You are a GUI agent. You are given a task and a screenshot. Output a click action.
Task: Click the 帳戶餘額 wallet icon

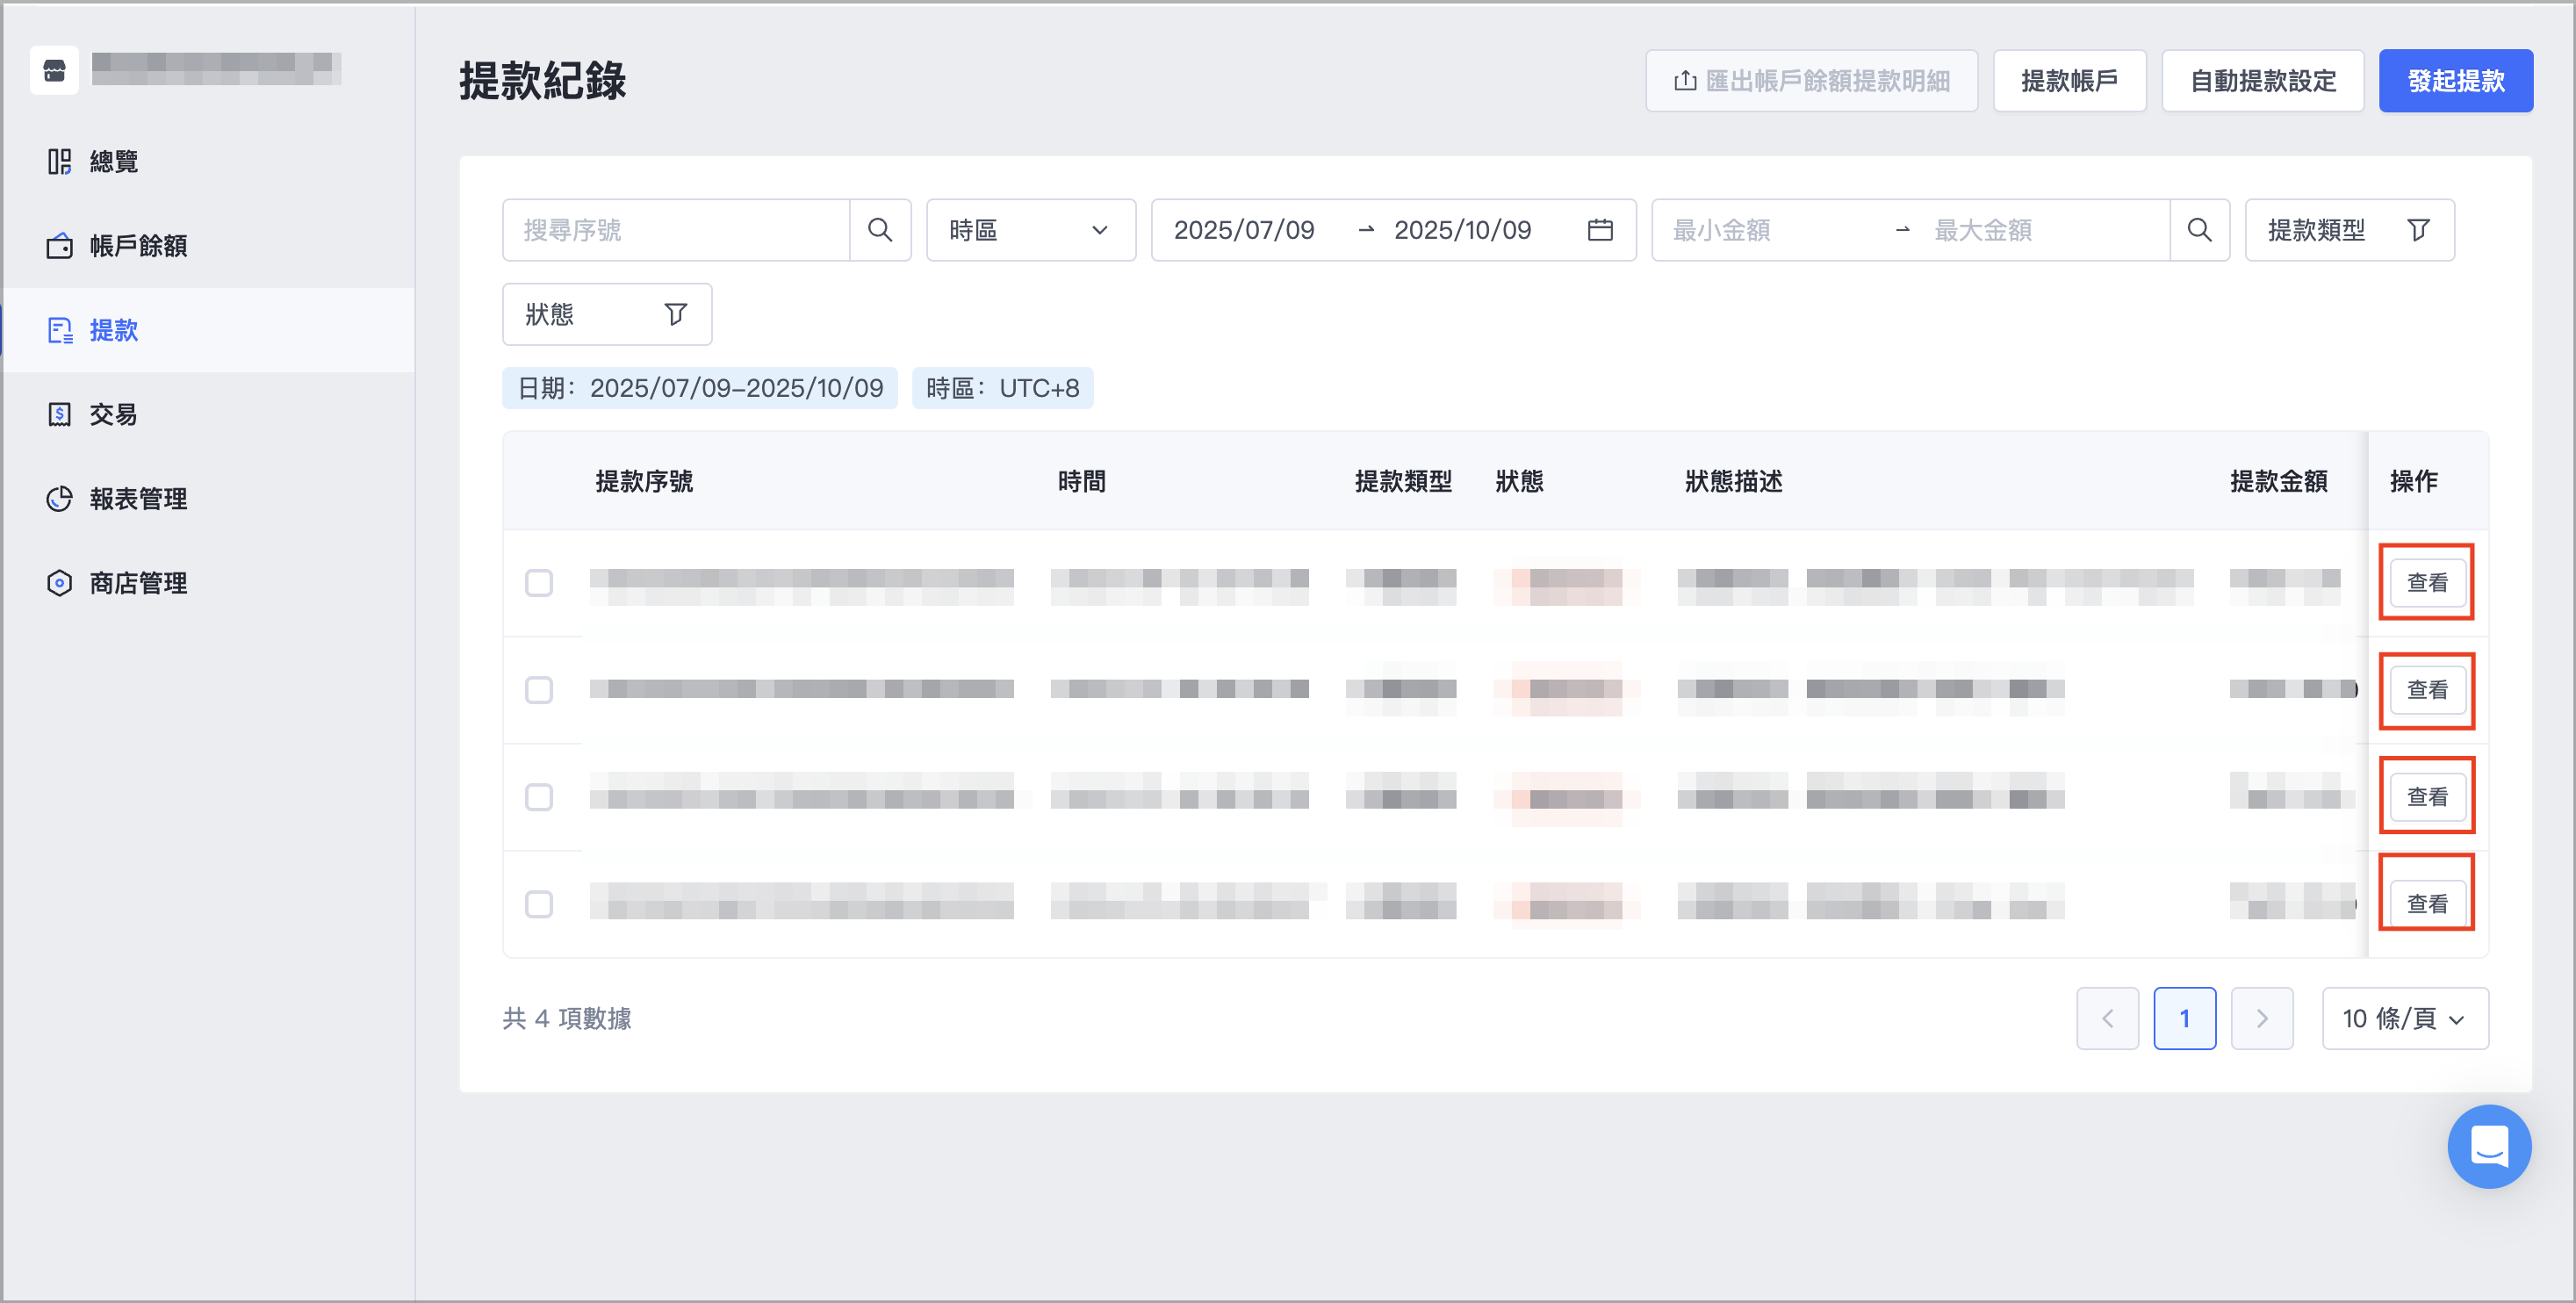click(x=60, y=246)
